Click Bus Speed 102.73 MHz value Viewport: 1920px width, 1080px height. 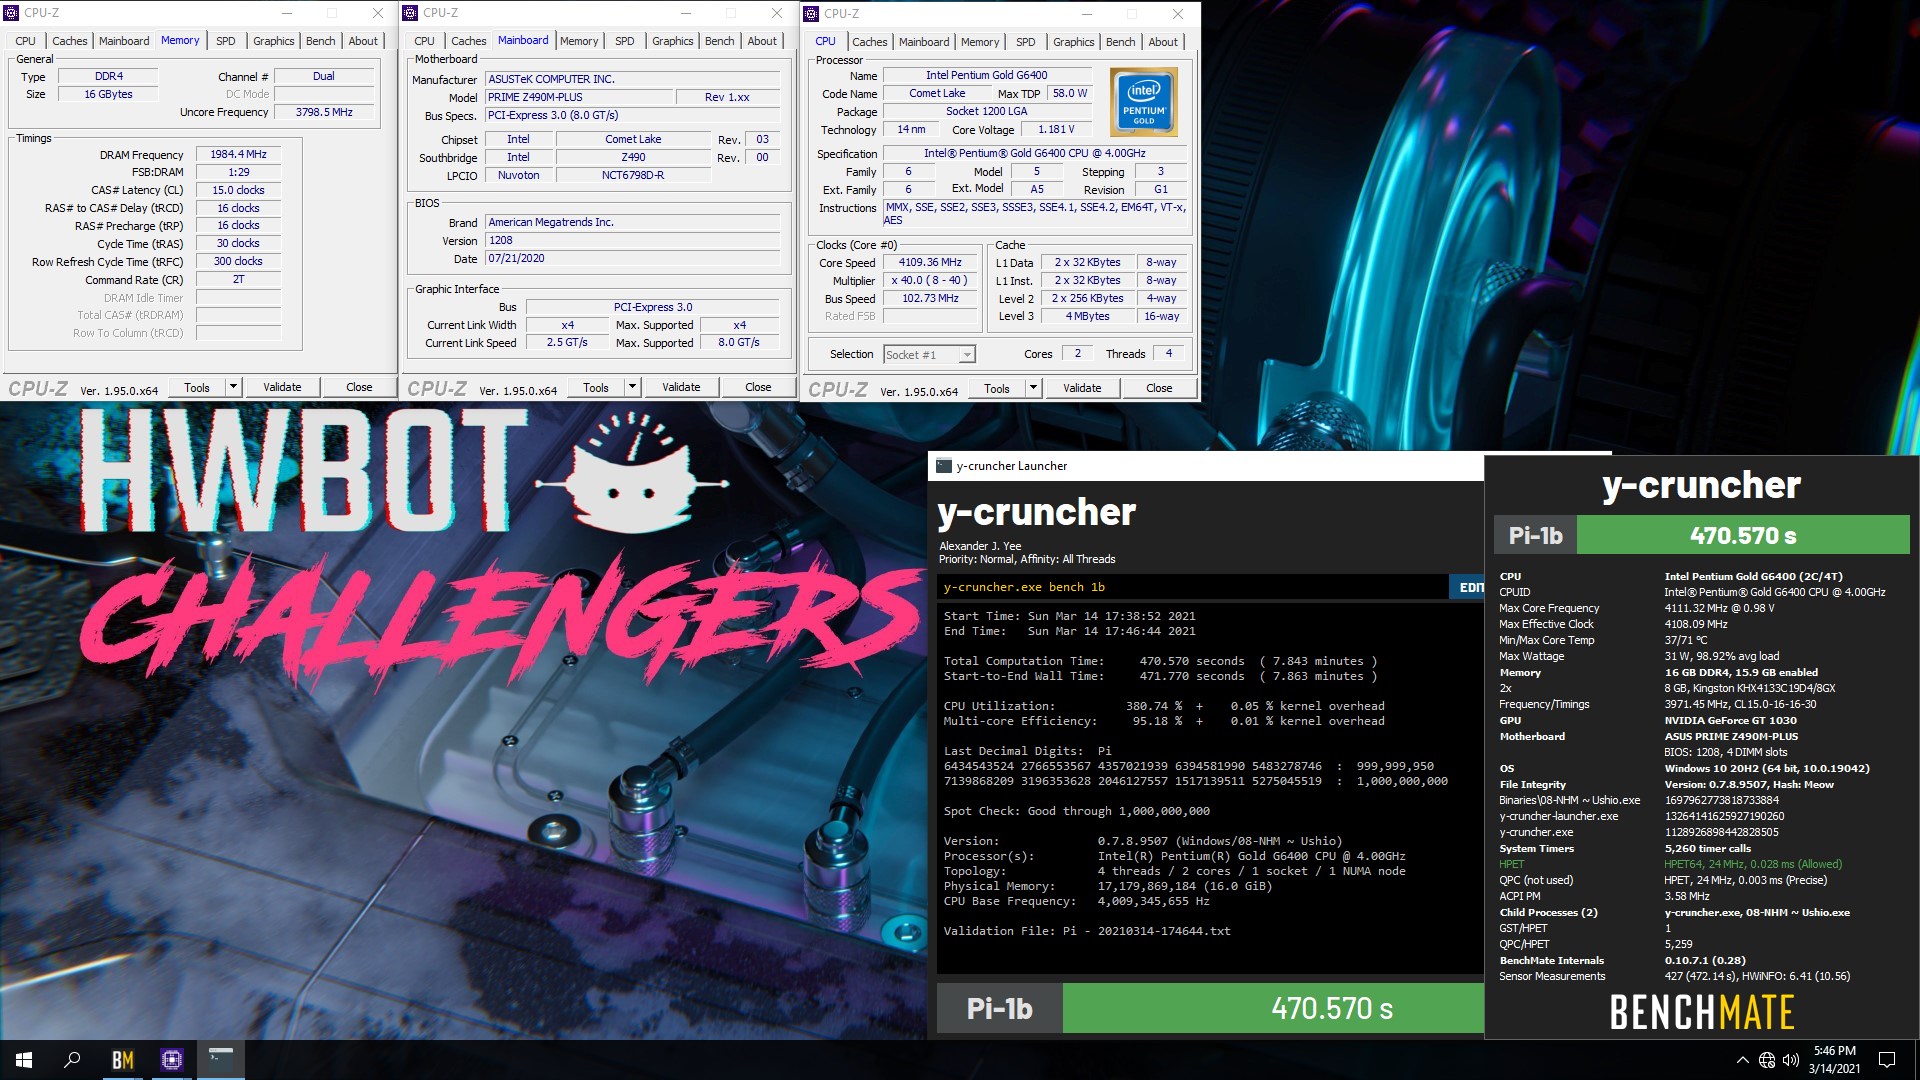pyautogui.click(x=930, y=298)
